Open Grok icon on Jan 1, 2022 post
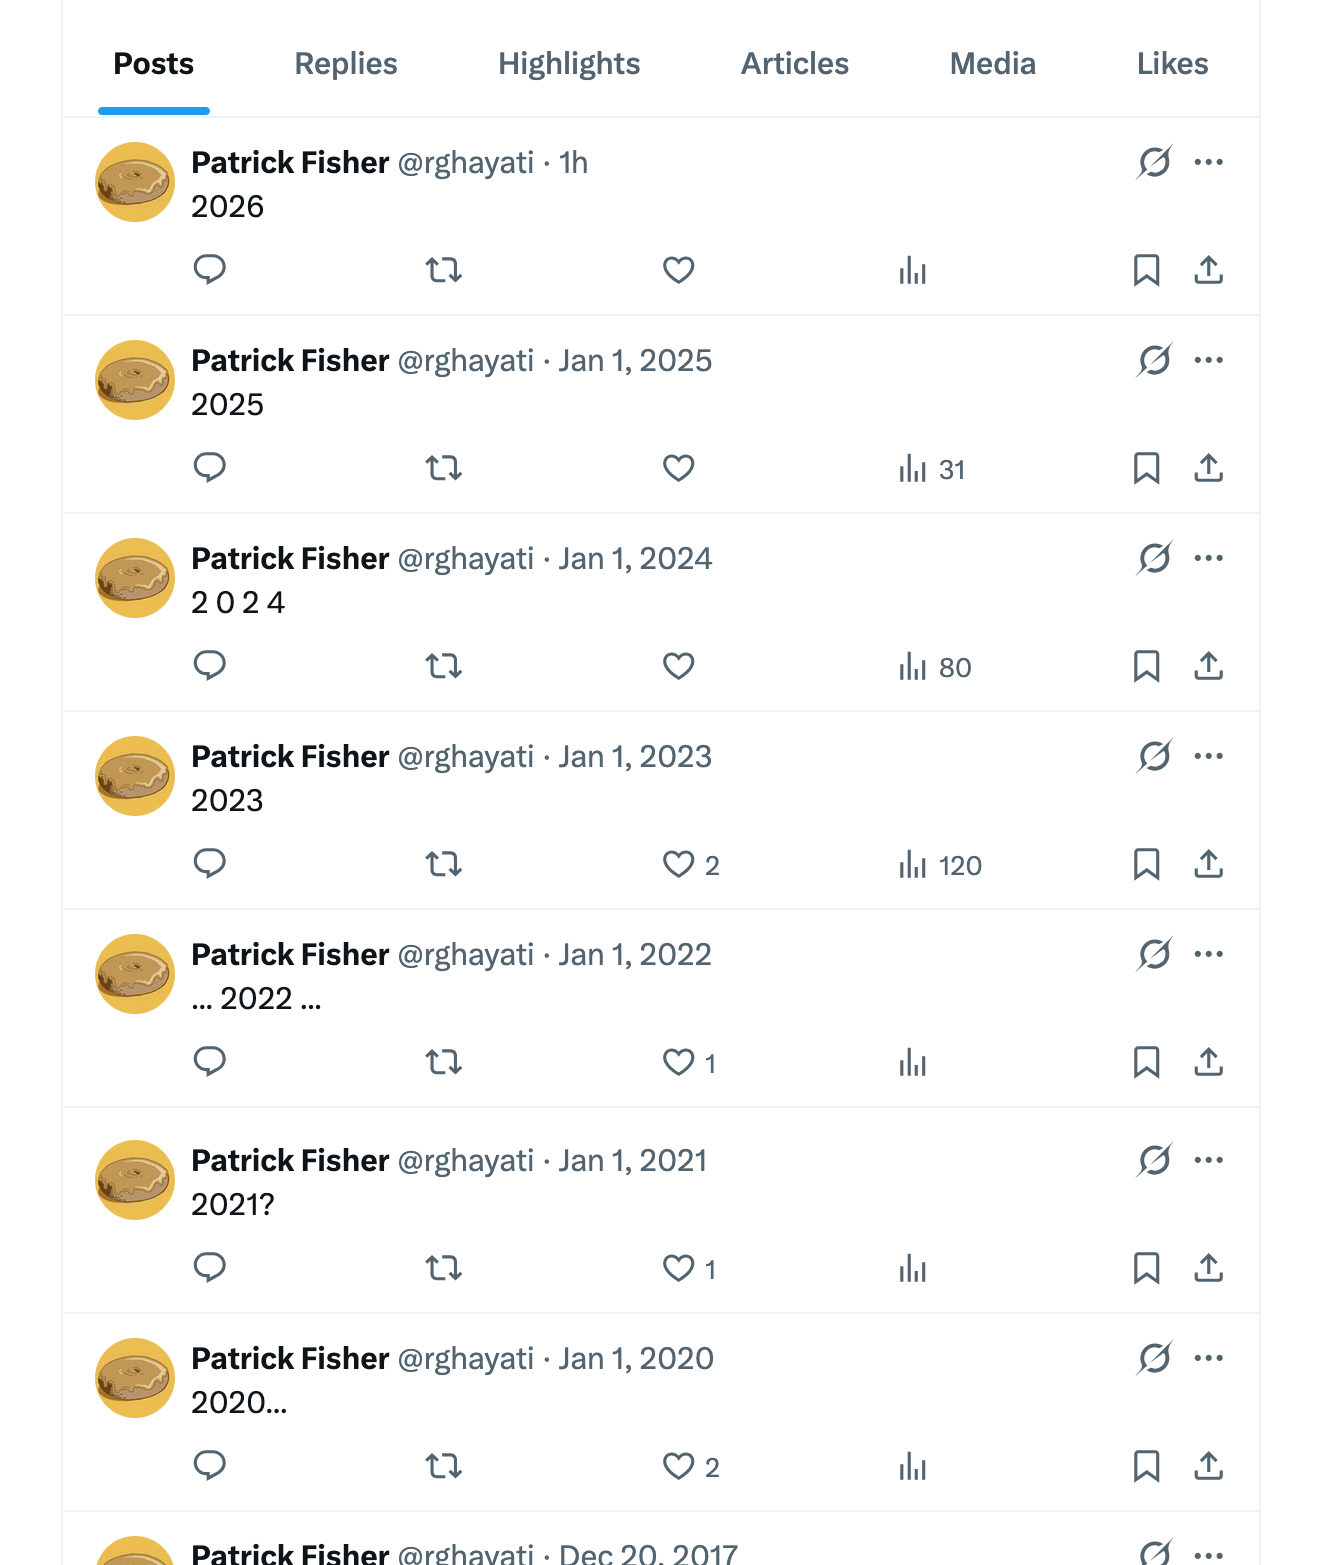Viewport: 1320px width, 1565px height. (x=1154, y=955)
